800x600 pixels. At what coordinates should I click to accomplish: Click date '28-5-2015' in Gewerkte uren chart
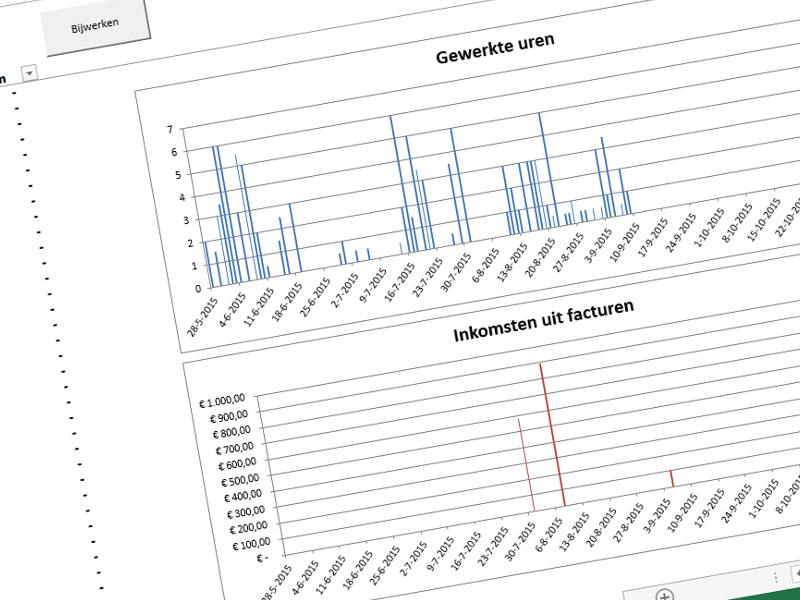pos(203,317)
